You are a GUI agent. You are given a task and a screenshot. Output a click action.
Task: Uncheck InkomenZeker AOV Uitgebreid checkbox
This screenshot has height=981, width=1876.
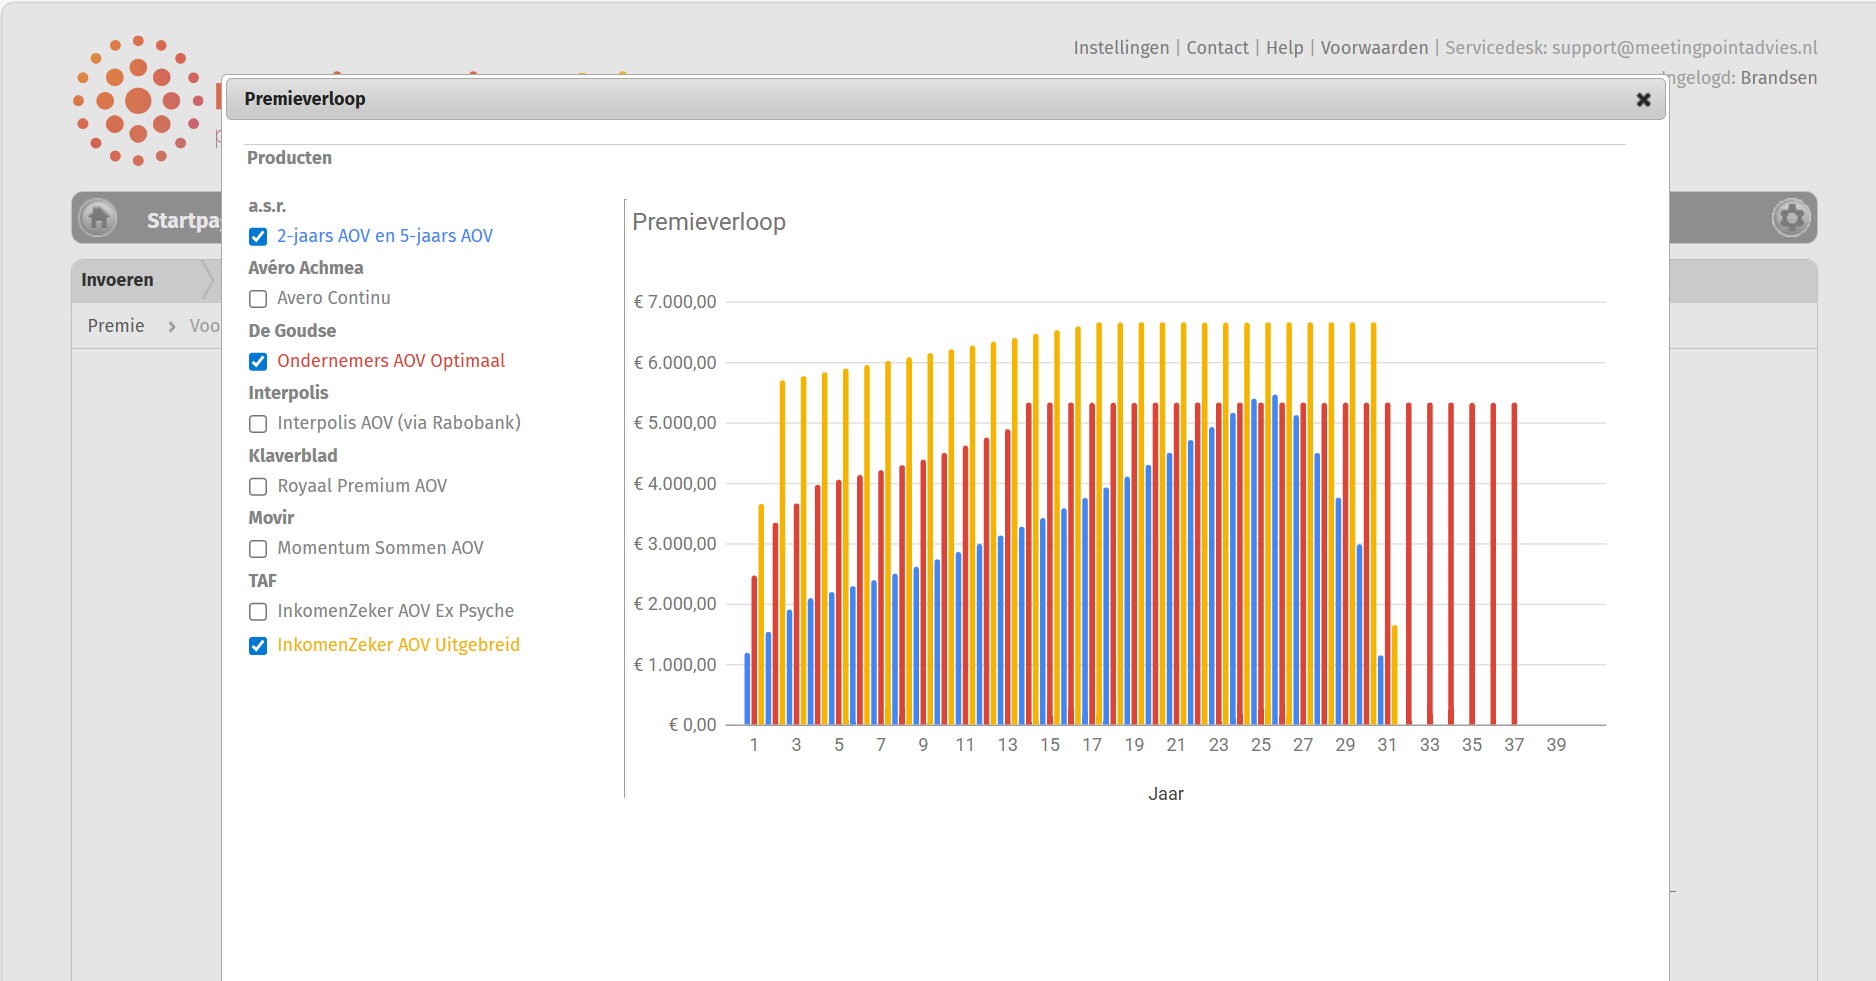tap(258, 646)
